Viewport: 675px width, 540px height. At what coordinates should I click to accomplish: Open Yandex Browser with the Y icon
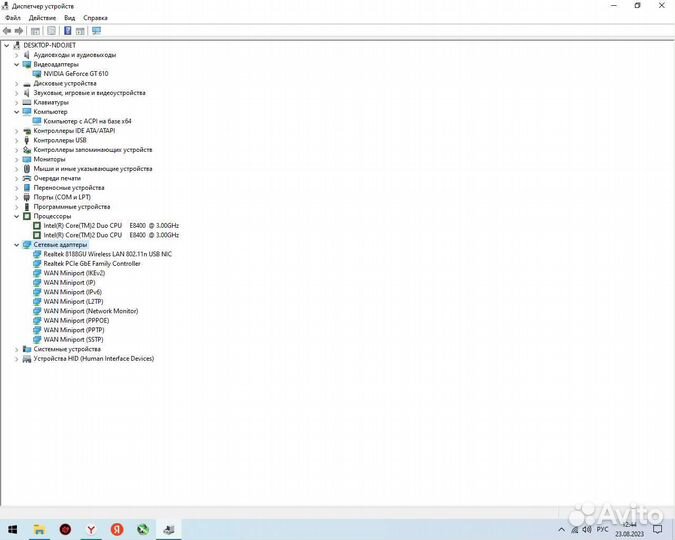tap(91, 529)
